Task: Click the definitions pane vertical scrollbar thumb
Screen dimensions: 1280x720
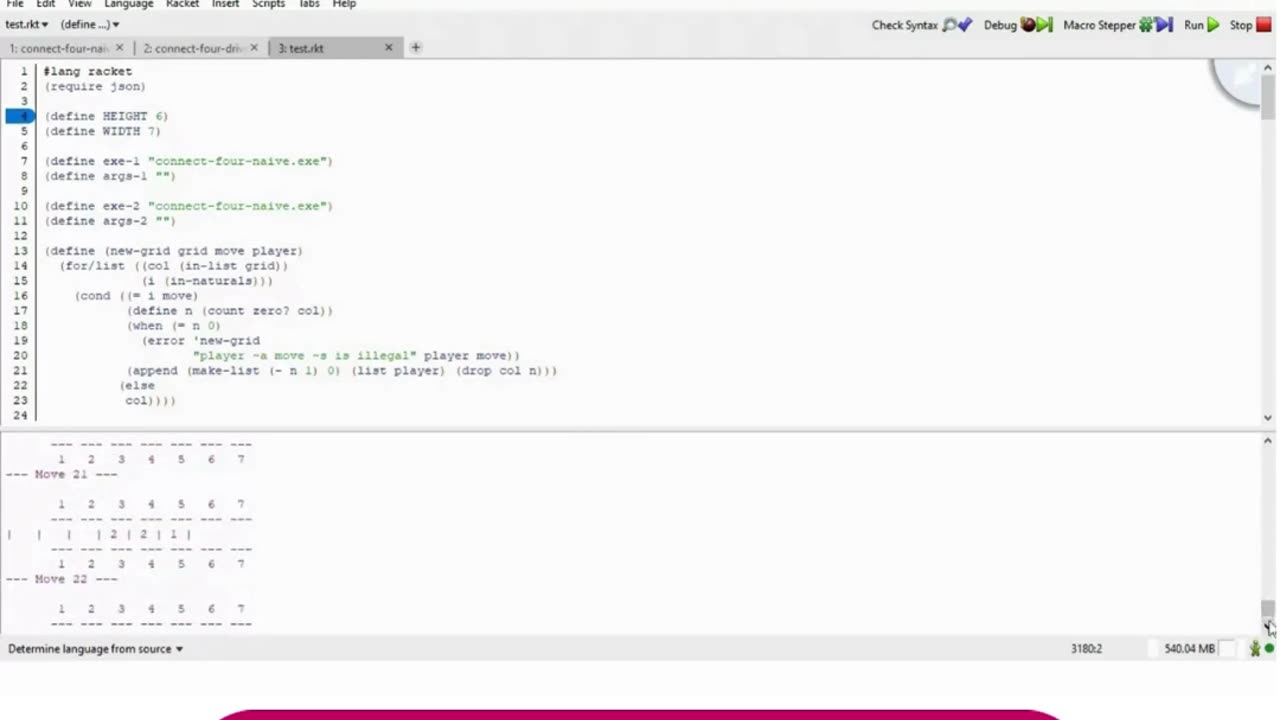Action: tap(1268, 98)
